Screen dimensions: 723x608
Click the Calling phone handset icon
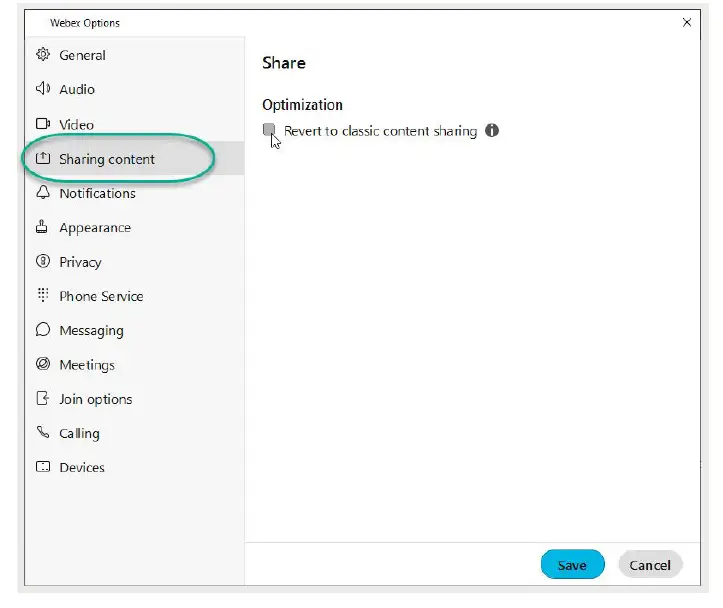(43, 432)
